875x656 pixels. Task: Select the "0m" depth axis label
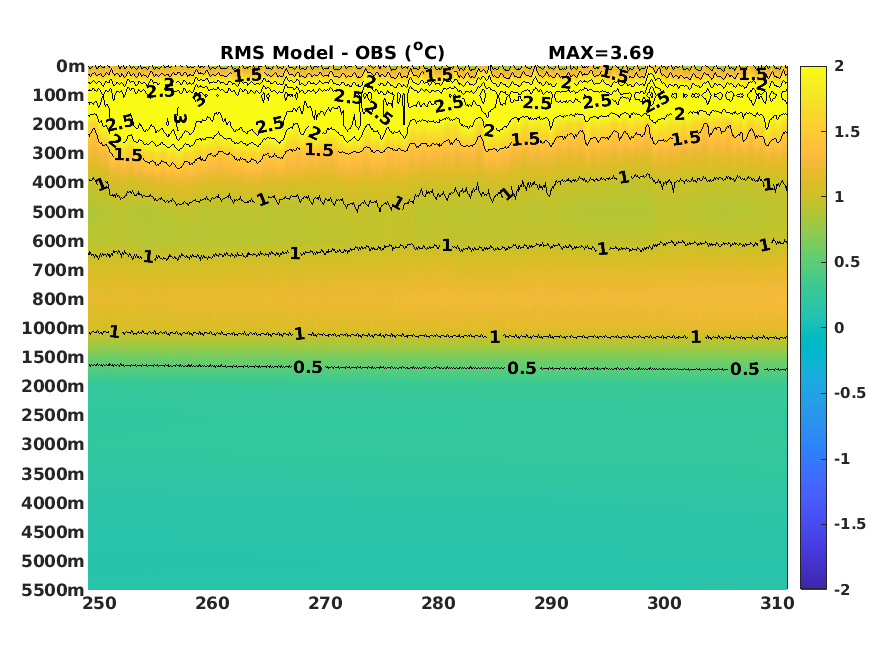pyautogui.click(x=70, y=66)
